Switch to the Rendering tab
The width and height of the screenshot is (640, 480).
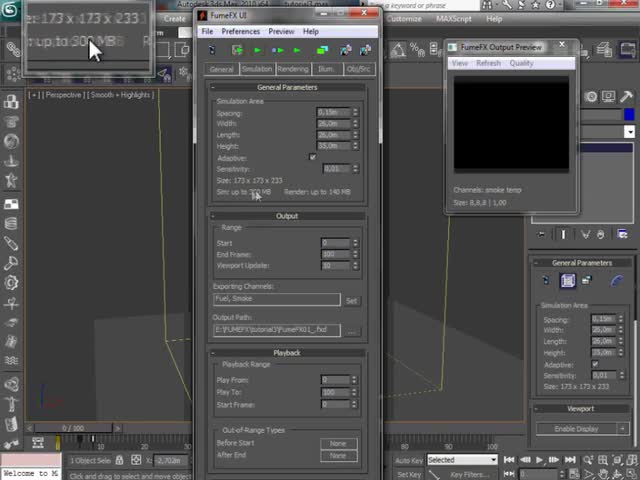(x=293, y=69)
